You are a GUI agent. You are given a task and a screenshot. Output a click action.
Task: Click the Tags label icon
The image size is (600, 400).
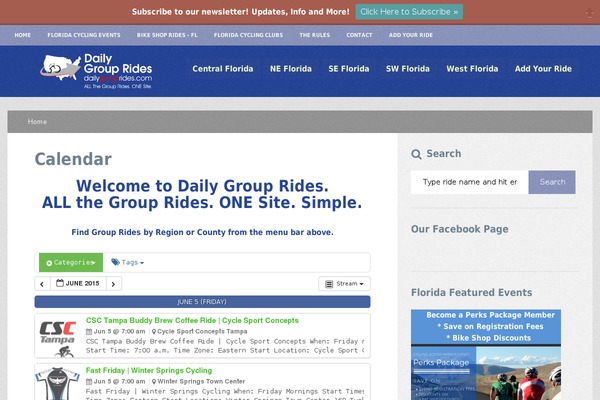(115, 262)
